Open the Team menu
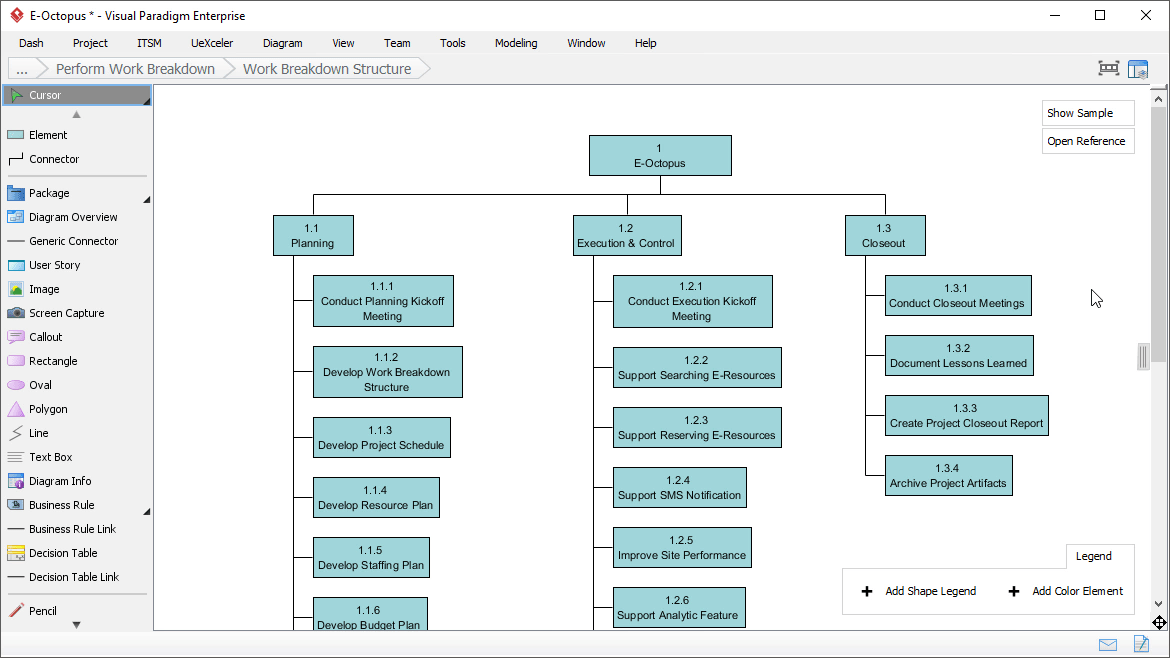This screenshot has width=1170, height=658. (397, 43)
